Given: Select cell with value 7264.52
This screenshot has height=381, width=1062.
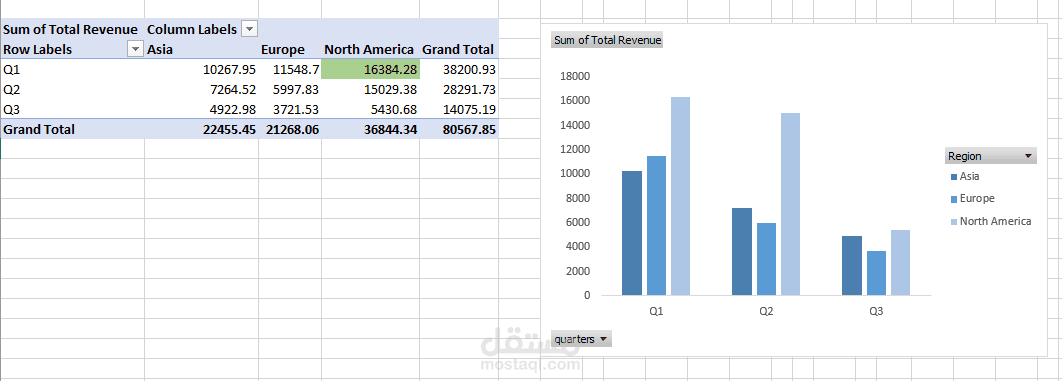Looking at the screenshot, I should [201, 89].
